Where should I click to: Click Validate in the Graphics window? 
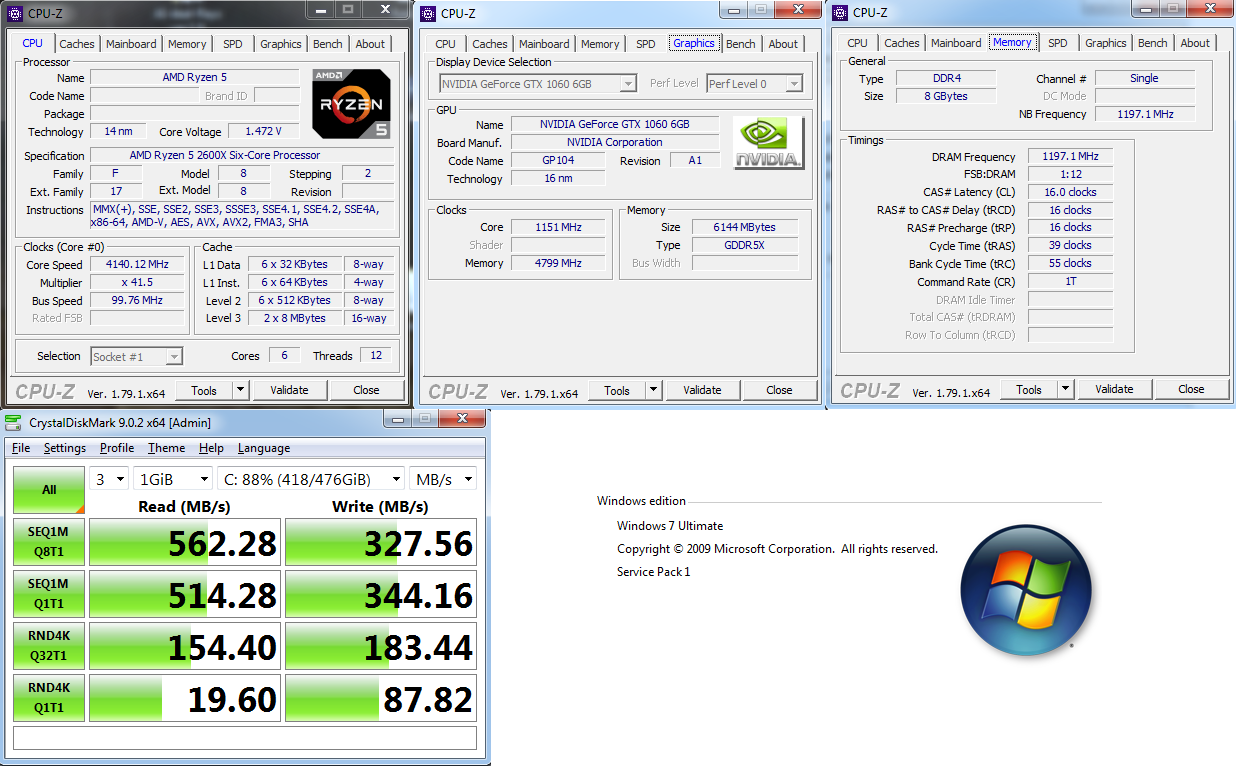pyautogui.click(x=702, y=390)
